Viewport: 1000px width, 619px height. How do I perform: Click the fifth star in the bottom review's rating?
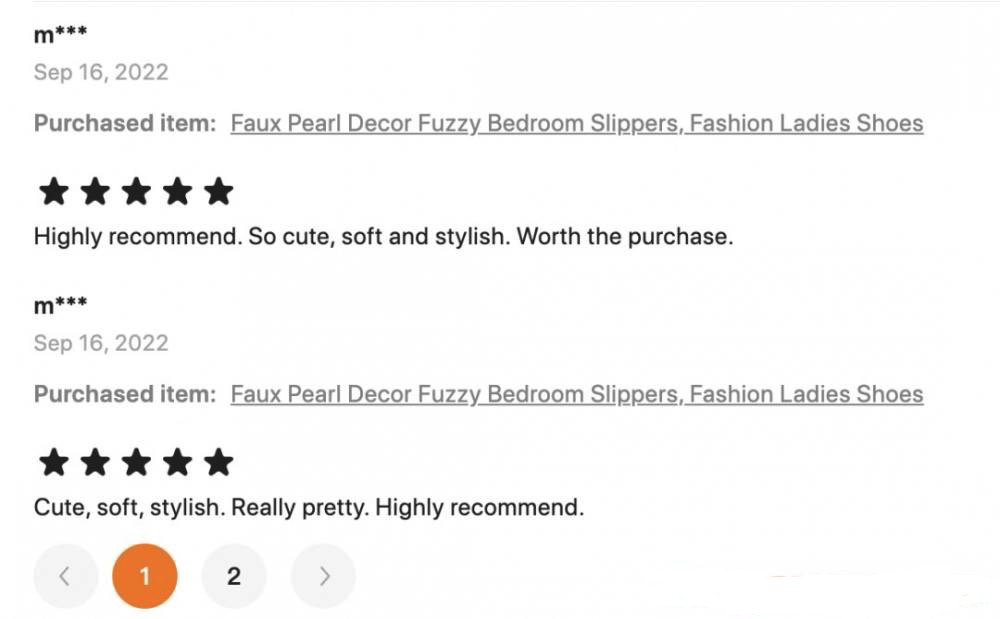[x=218, y=462]
